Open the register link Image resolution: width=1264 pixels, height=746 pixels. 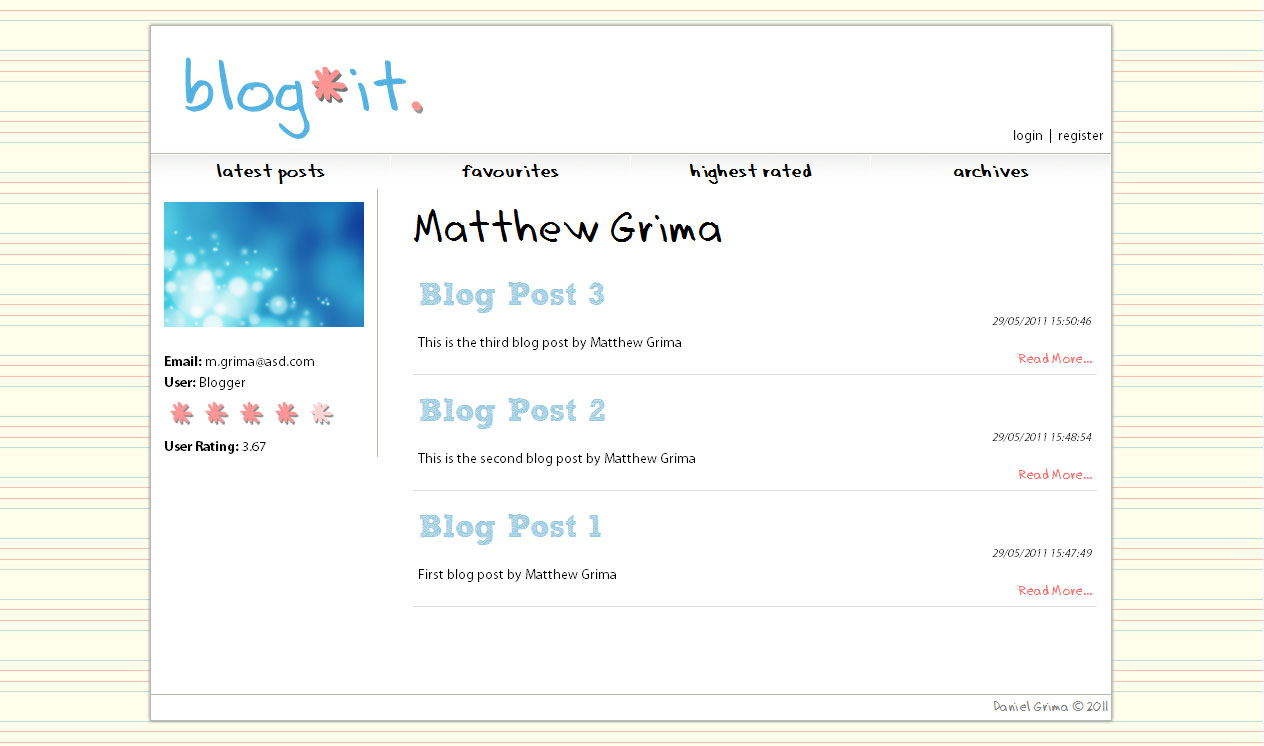click(x=1081, y=136)
